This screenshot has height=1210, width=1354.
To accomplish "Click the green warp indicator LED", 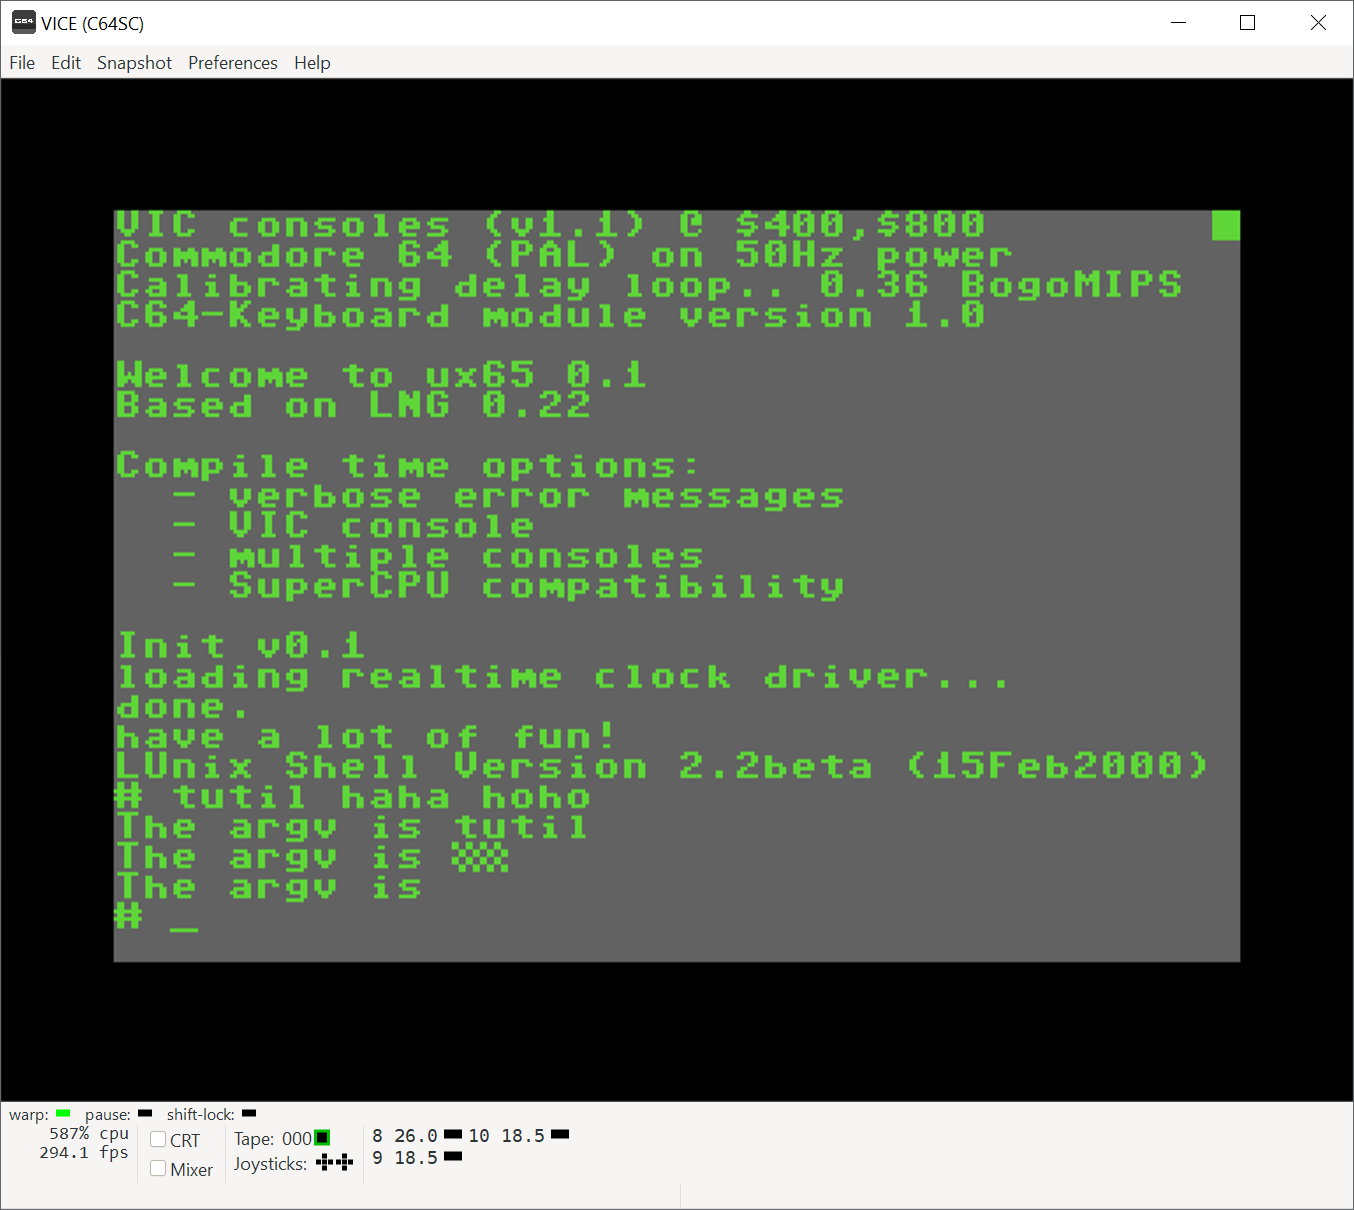I will point(63,1114).
